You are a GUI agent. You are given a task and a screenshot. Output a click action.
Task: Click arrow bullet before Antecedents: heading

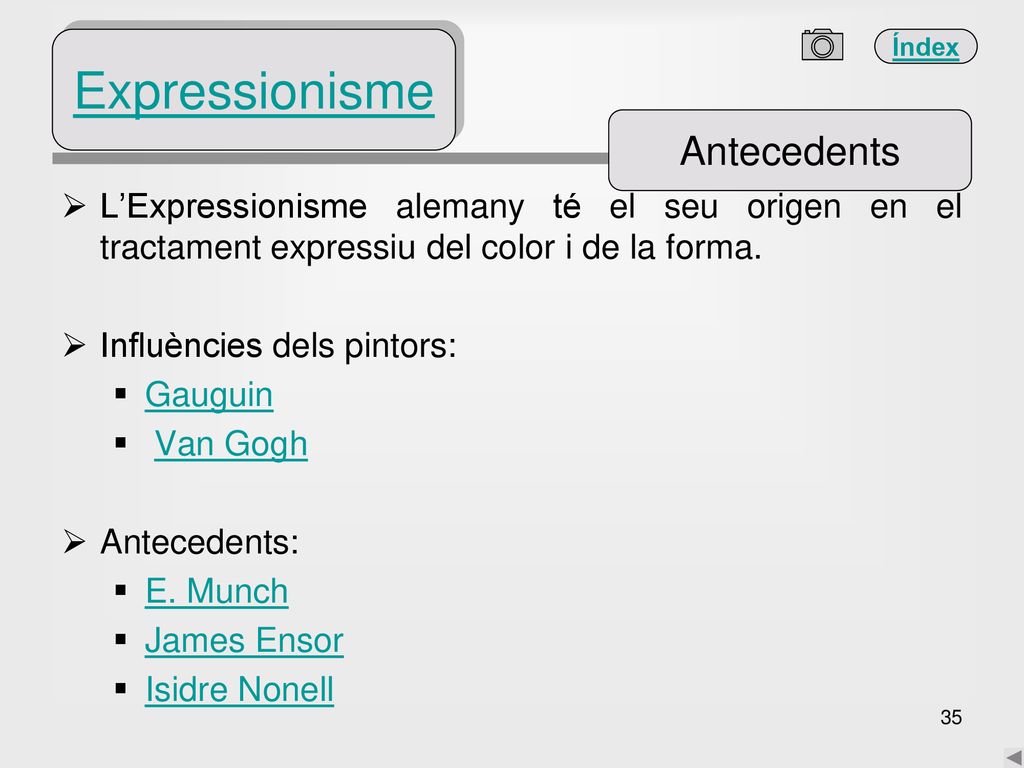[x=74, y=541]
